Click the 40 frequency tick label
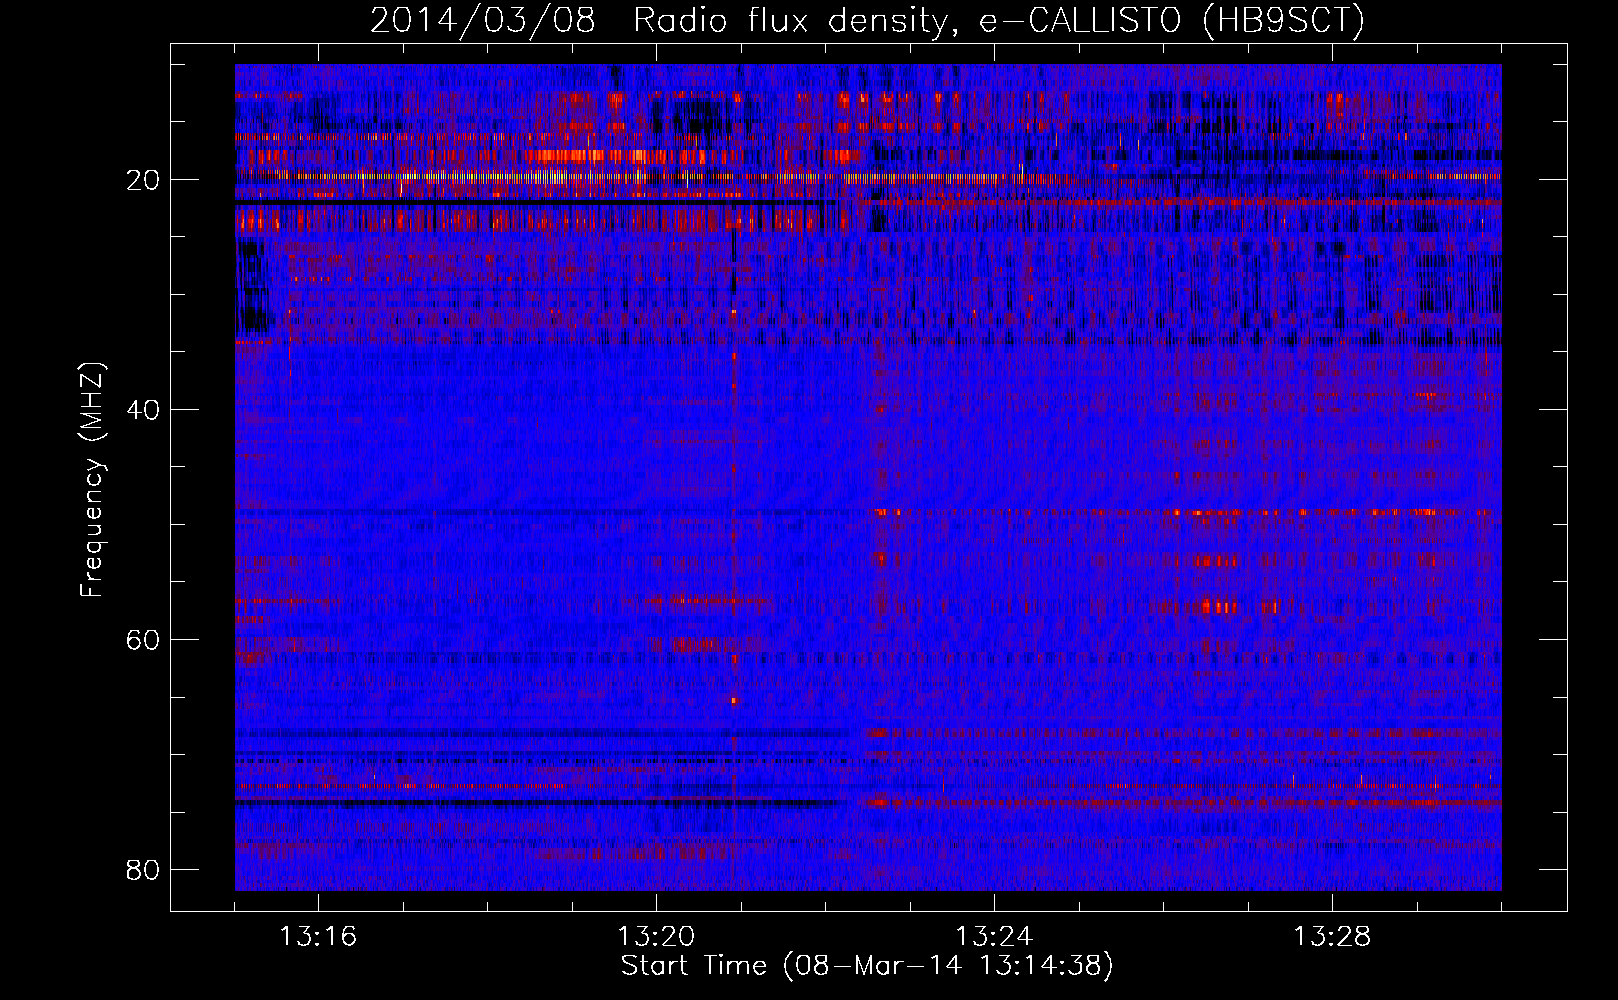The image size is (1618, 1000). pyautogui.click(x=143, y=410)
